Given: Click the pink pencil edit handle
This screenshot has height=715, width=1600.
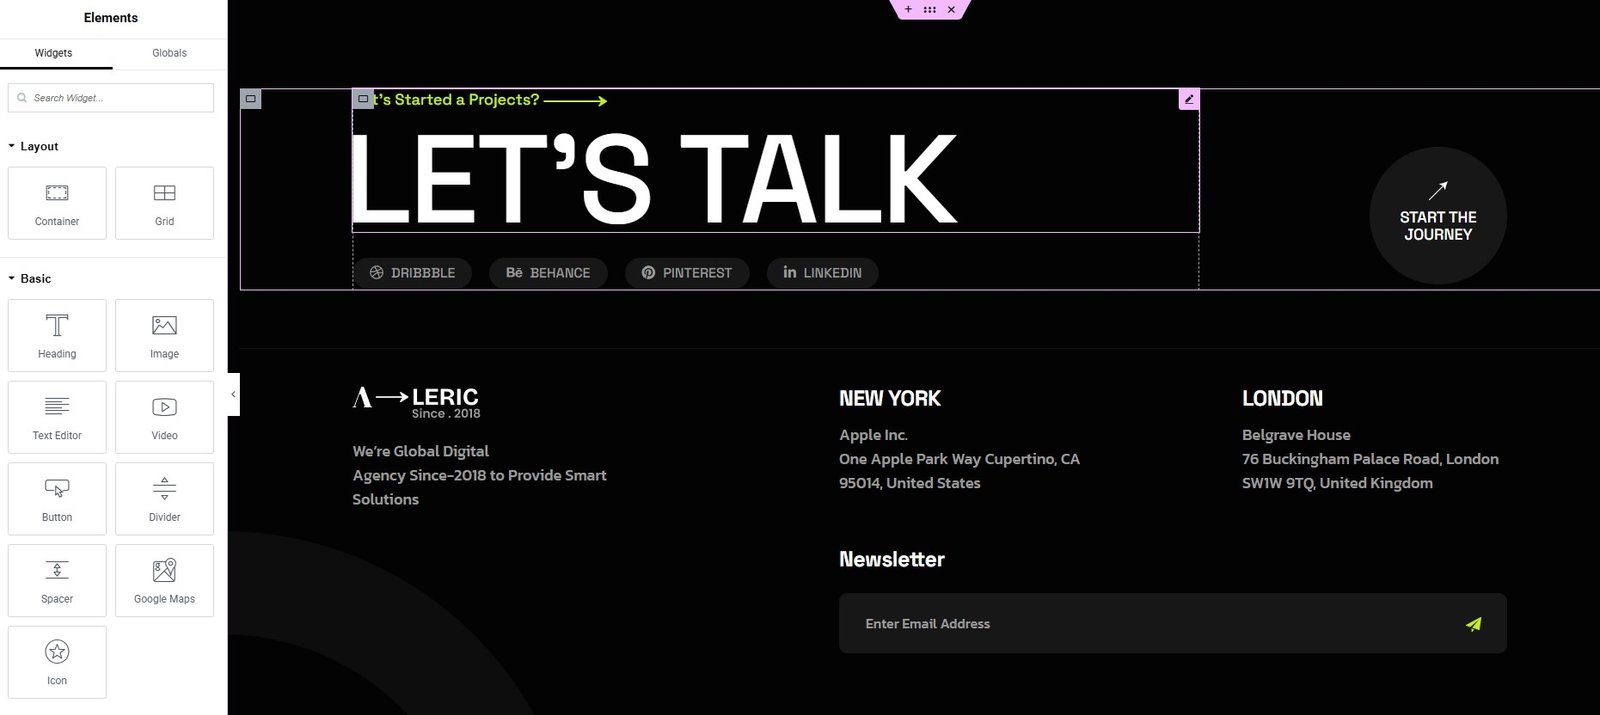Looking at the screenshot, I should click(x=1188, y=99).
